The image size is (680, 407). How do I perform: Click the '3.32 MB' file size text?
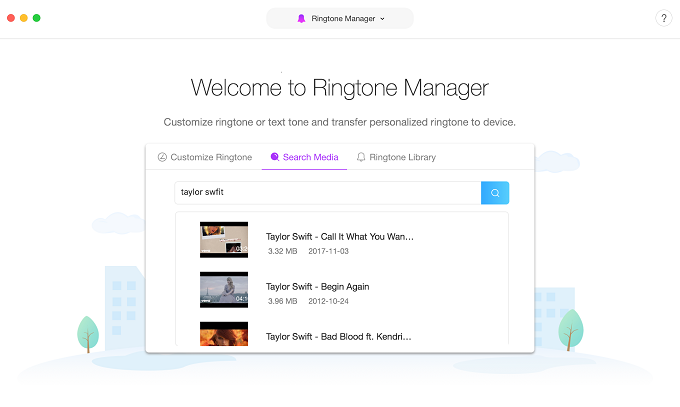click(x=282, y=251)
